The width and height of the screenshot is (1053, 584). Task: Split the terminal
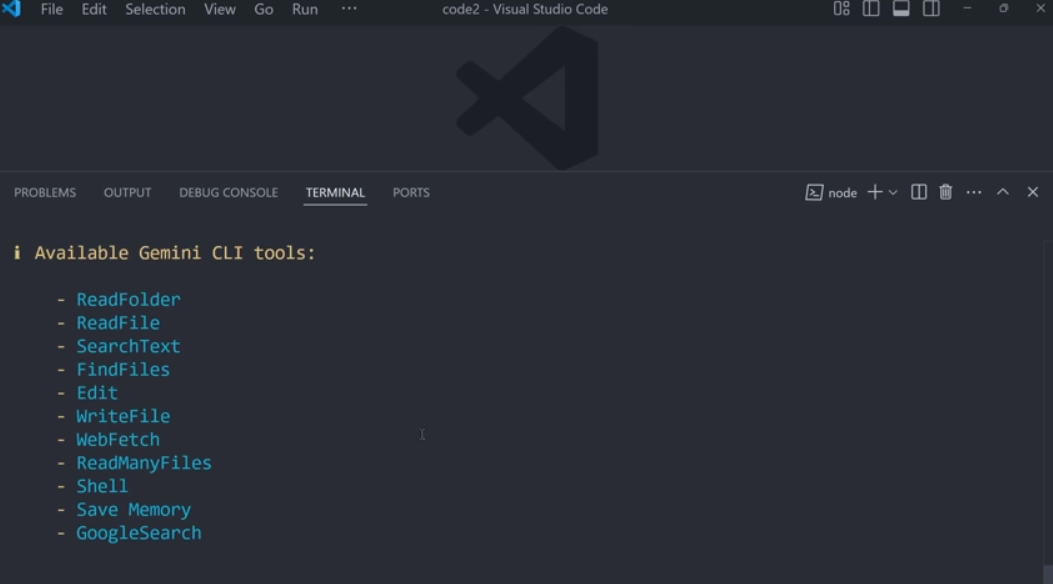(919, 192)
